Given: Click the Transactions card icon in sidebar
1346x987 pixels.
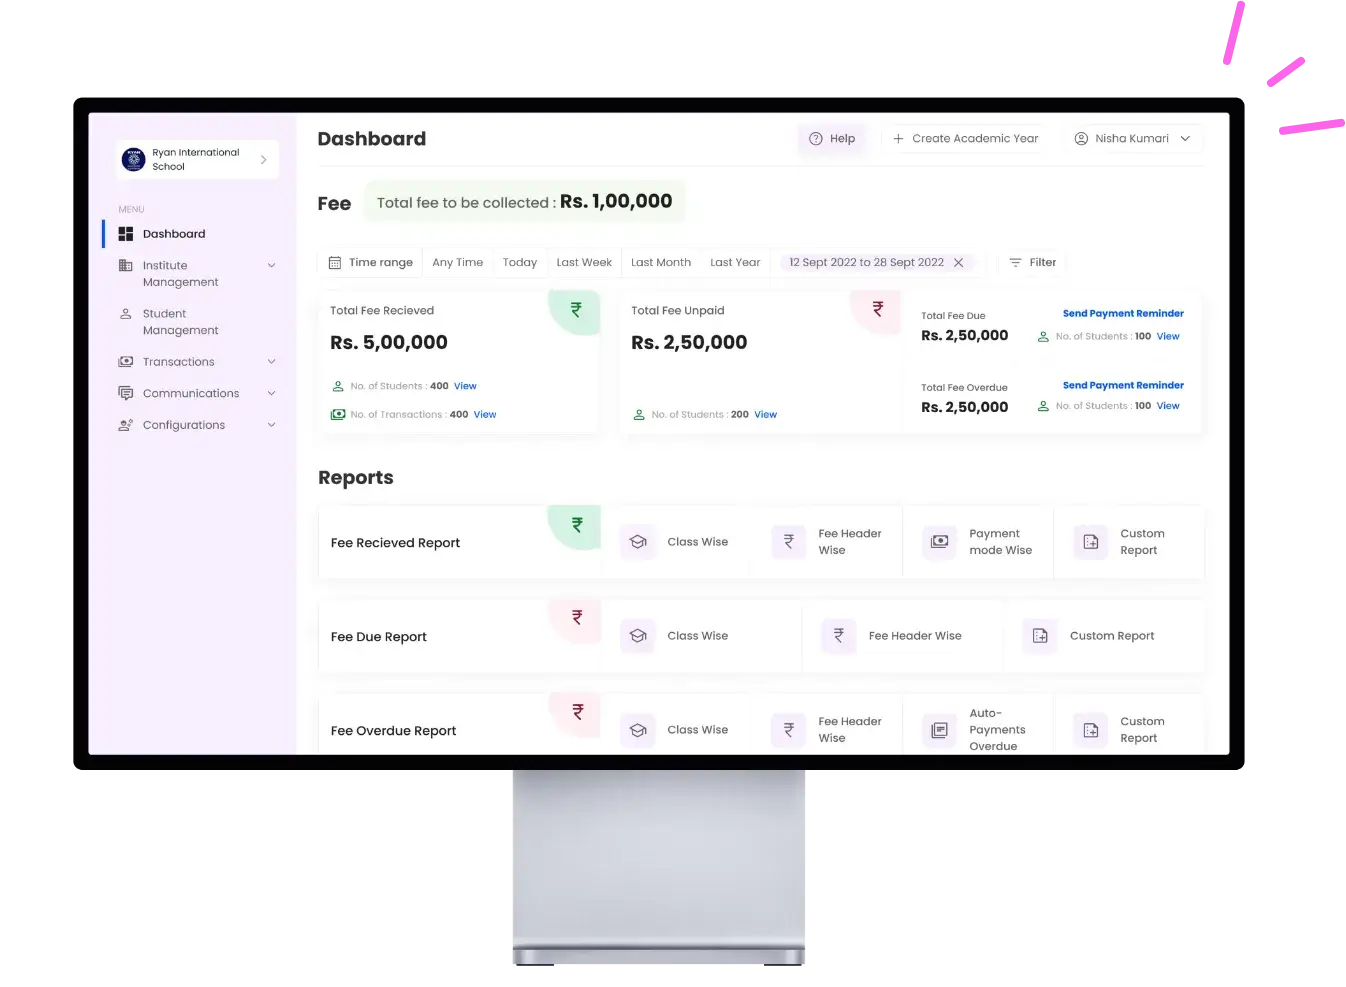Looking at the screenshot, I should click(x=125, y=361).
